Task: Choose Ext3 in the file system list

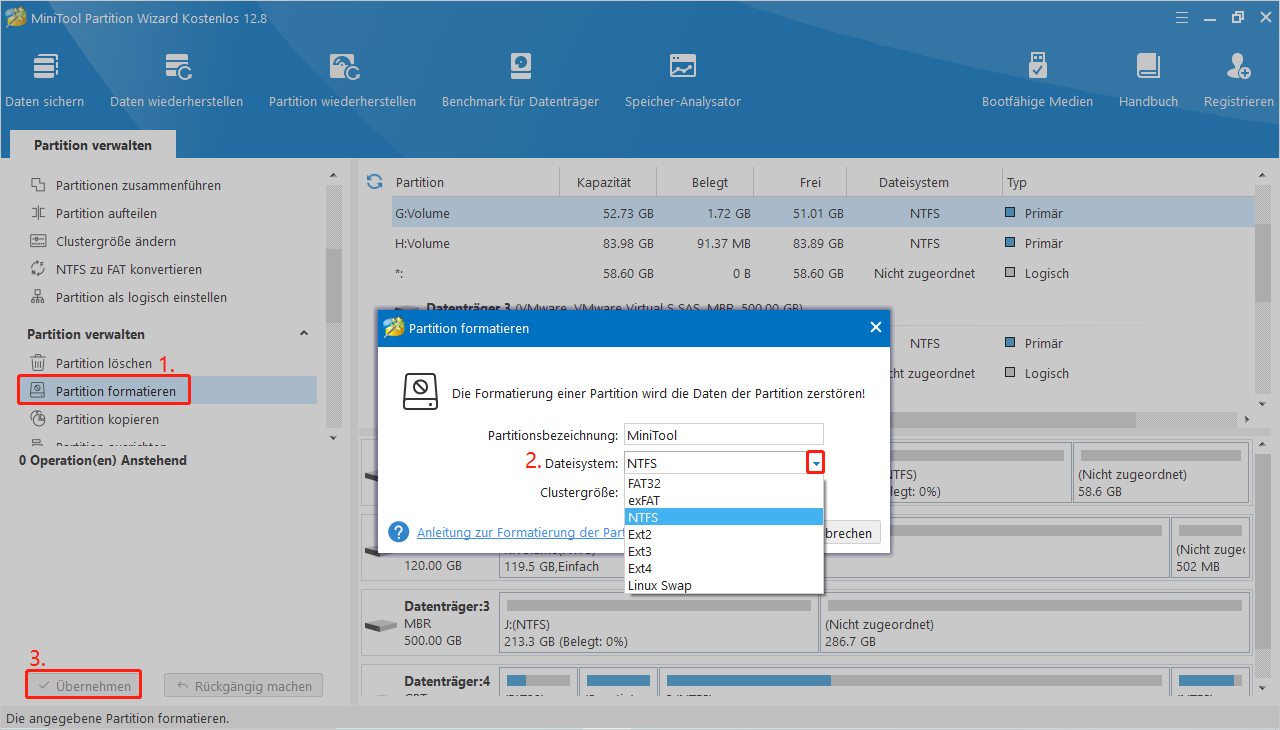Action: [x=724, y=551]
